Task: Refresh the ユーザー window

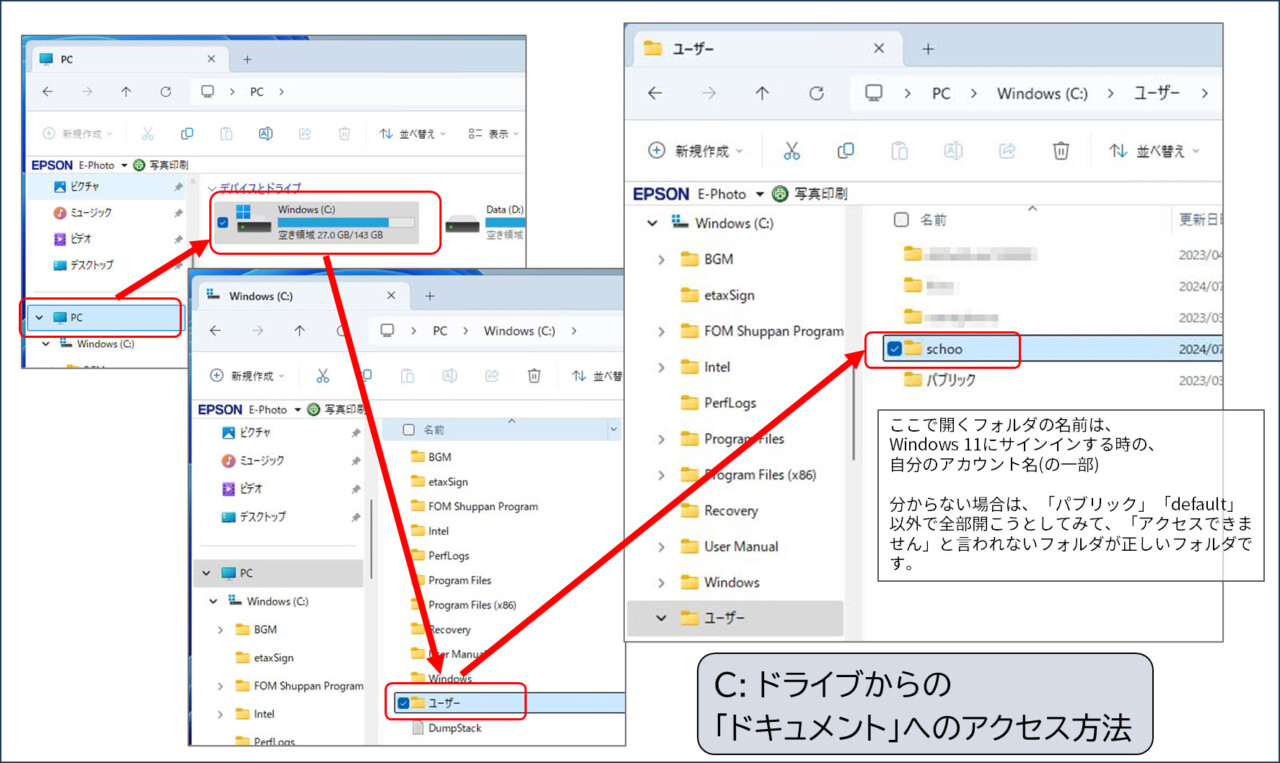Action: (x=817, y=93)
